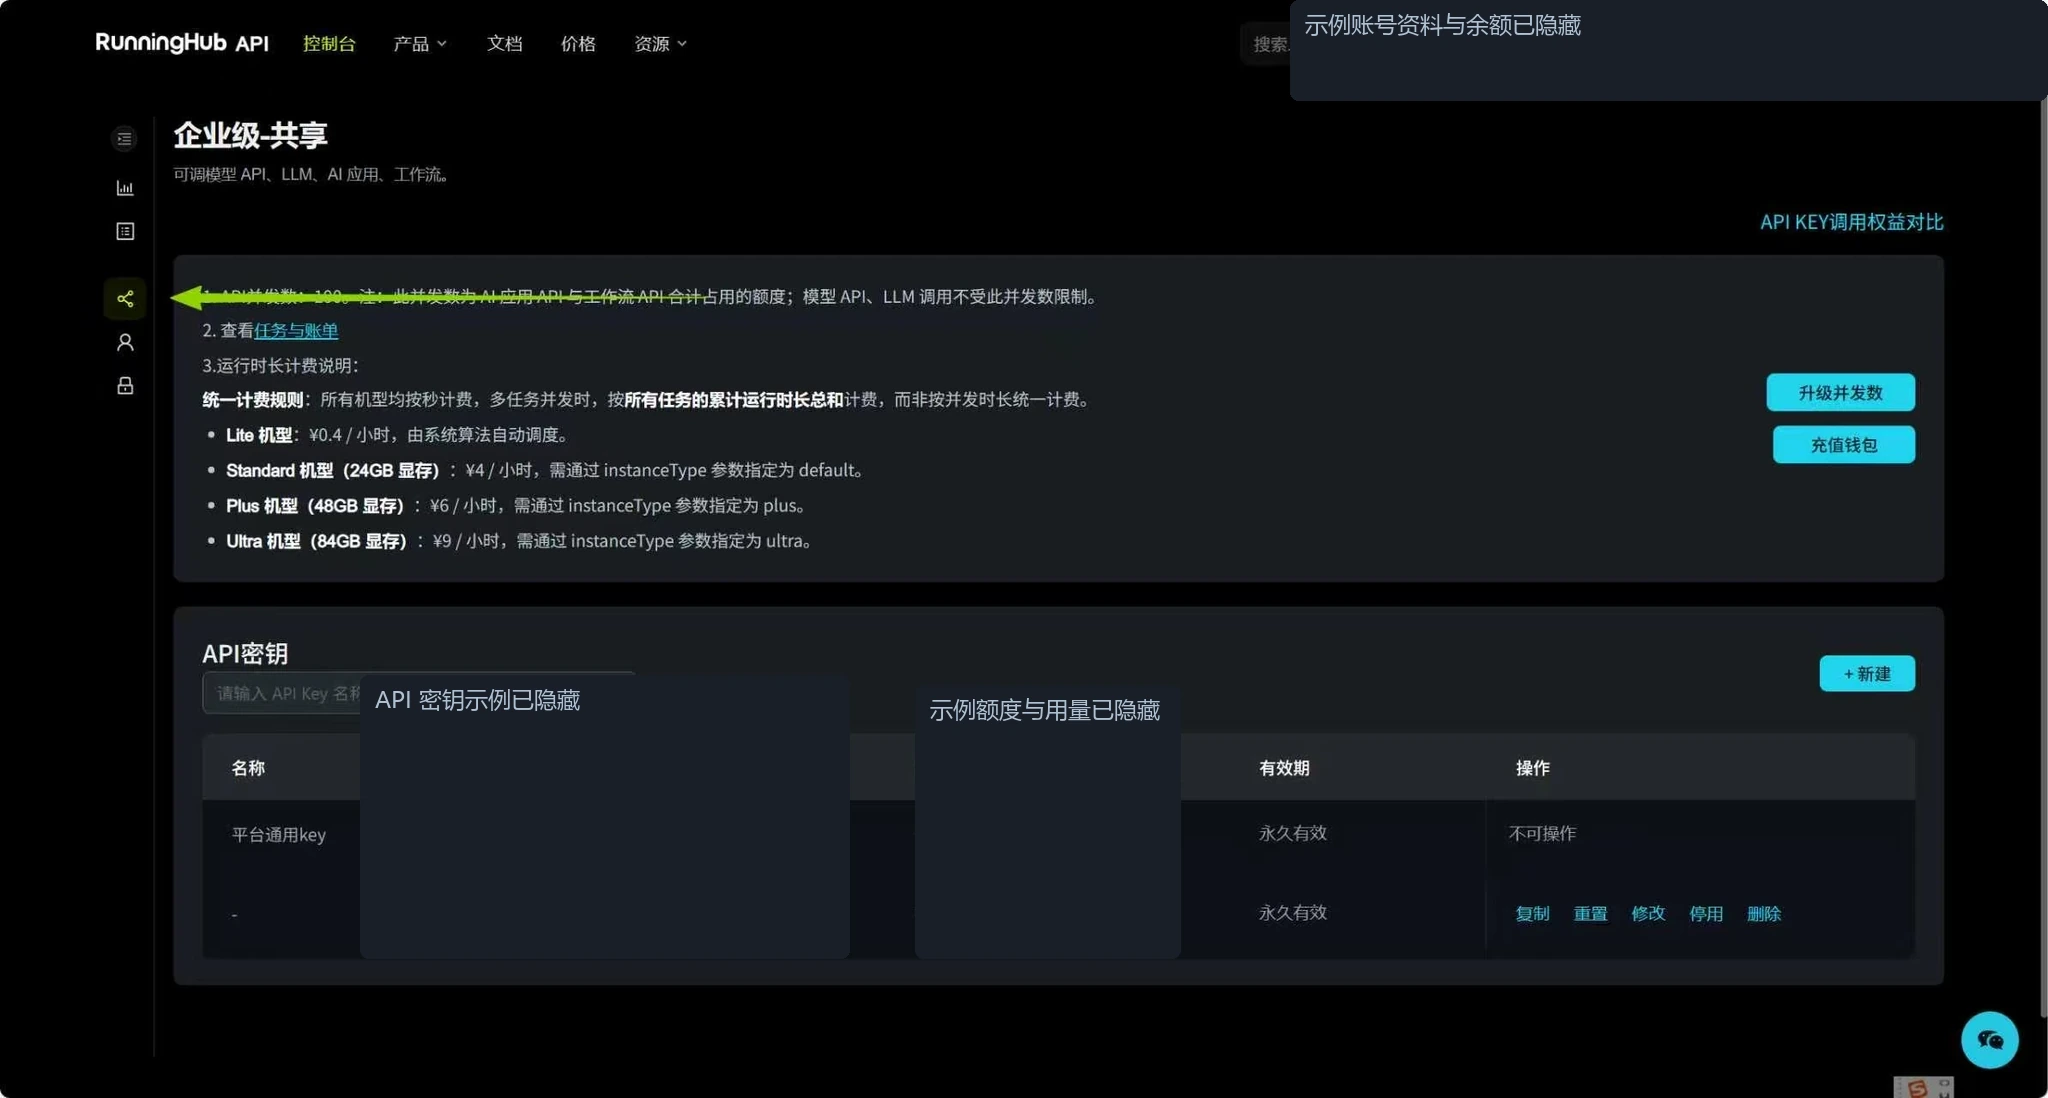
Task: Click the 企业级-共享 page heading
Action: point(250,135)
